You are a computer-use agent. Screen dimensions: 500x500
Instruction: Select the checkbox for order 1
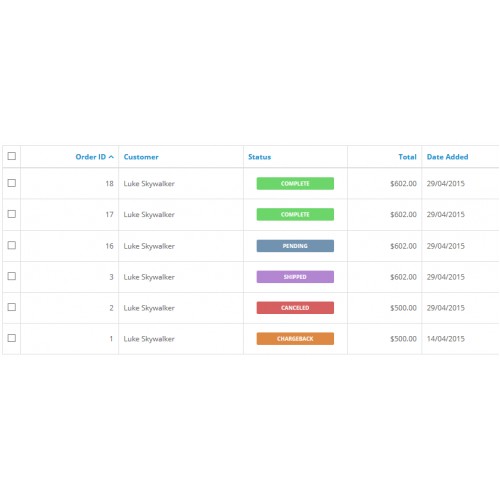coord(12,338)
